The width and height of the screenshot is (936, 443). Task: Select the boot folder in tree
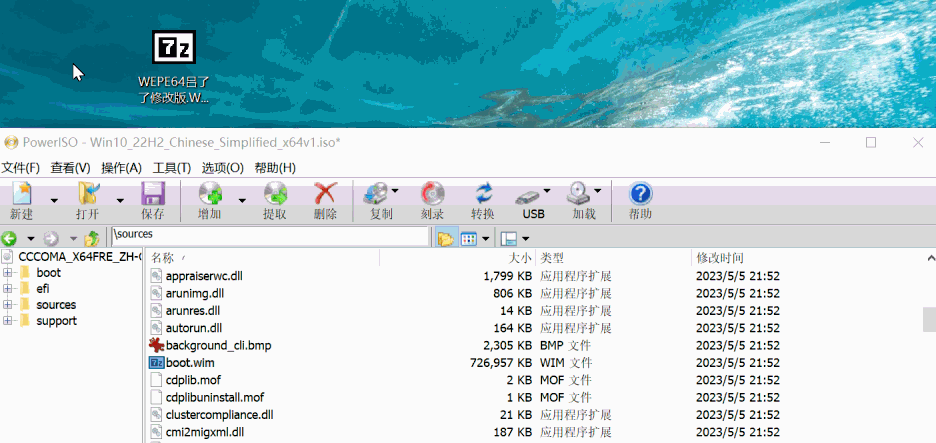48,273
